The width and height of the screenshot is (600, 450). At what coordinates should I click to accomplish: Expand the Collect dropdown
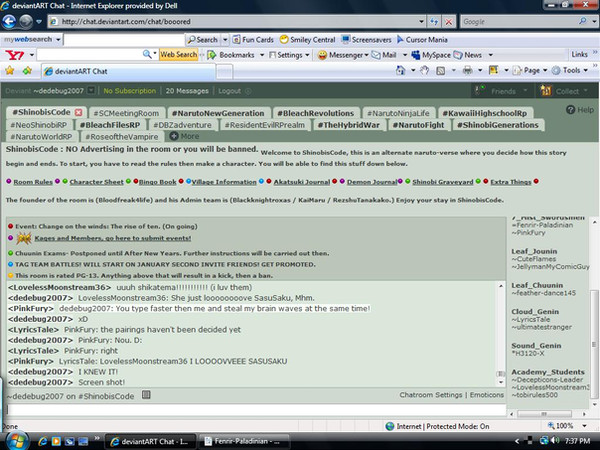click(x=585, y=91)
